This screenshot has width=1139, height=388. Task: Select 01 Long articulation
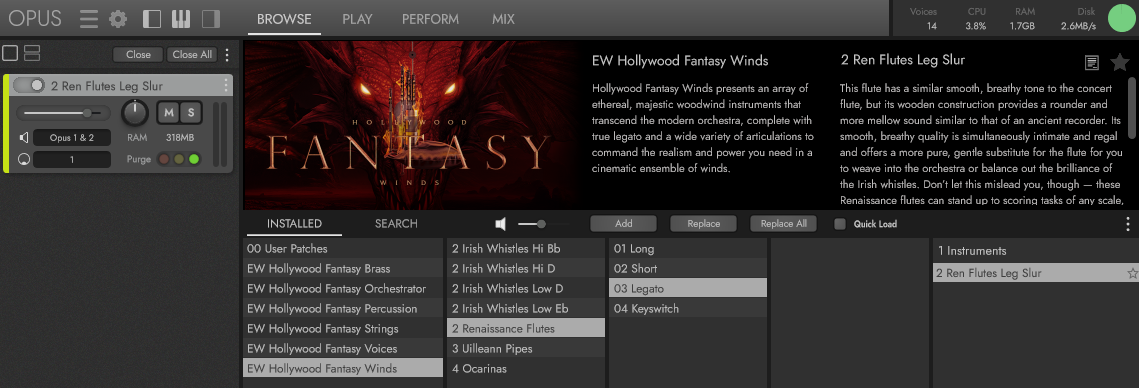[688, 248]
